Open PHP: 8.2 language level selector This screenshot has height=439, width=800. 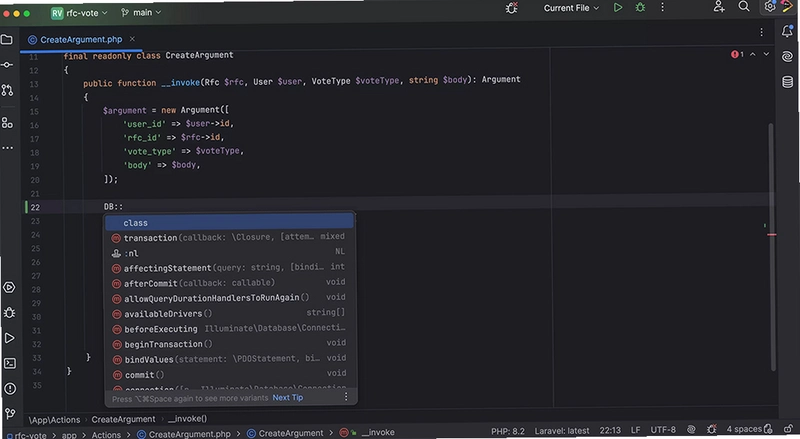pyautogui.click(x=508, y=431)
